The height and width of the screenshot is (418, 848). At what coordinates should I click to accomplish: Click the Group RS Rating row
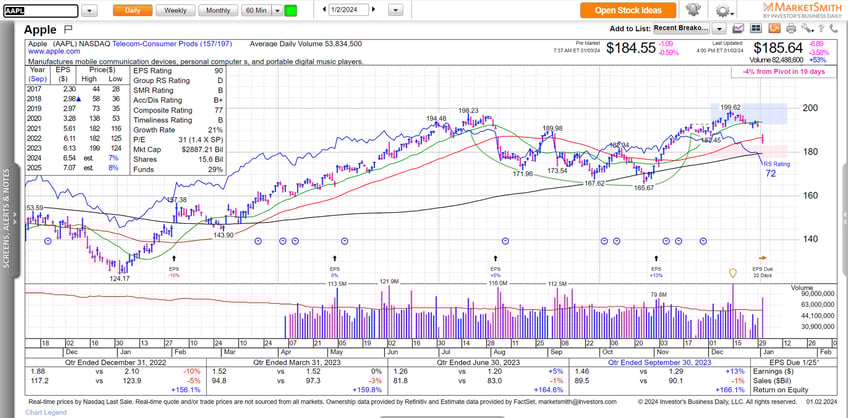(x=177, y=81)
